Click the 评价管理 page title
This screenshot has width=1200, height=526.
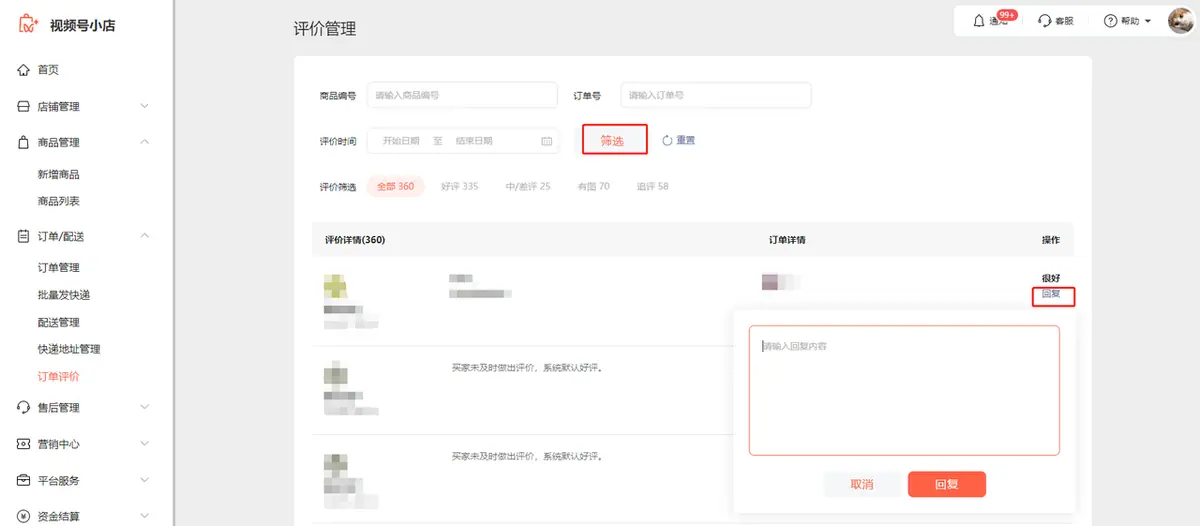coord(325,30)
